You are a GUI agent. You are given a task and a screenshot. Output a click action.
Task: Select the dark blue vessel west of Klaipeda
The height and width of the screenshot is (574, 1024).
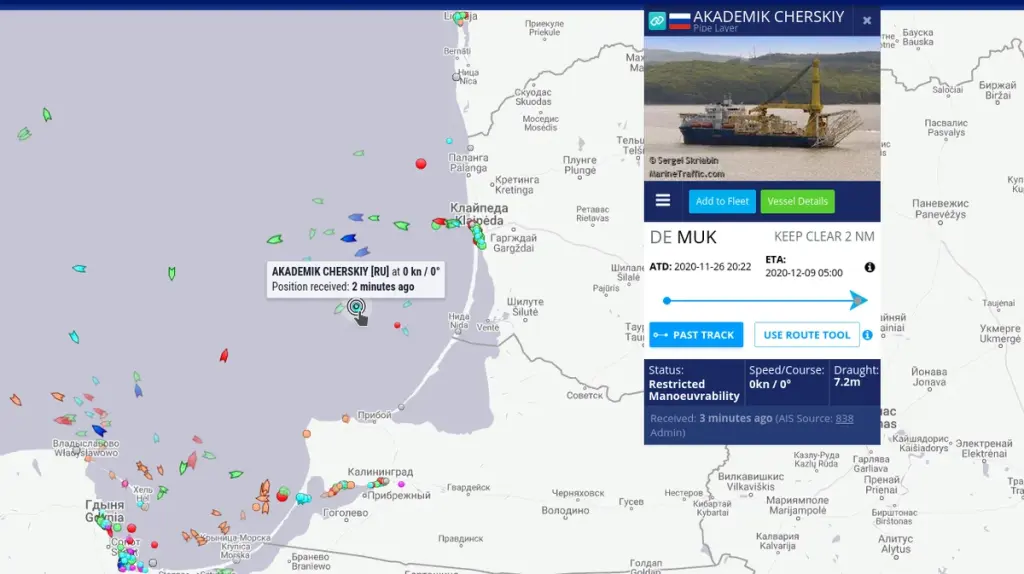349,238
